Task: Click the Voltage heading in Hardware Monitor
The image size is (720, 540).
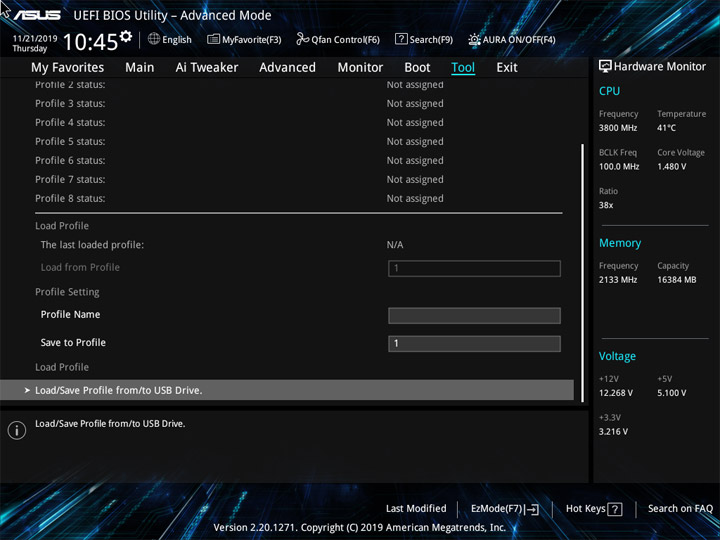Action: click(x=617, y=356)
